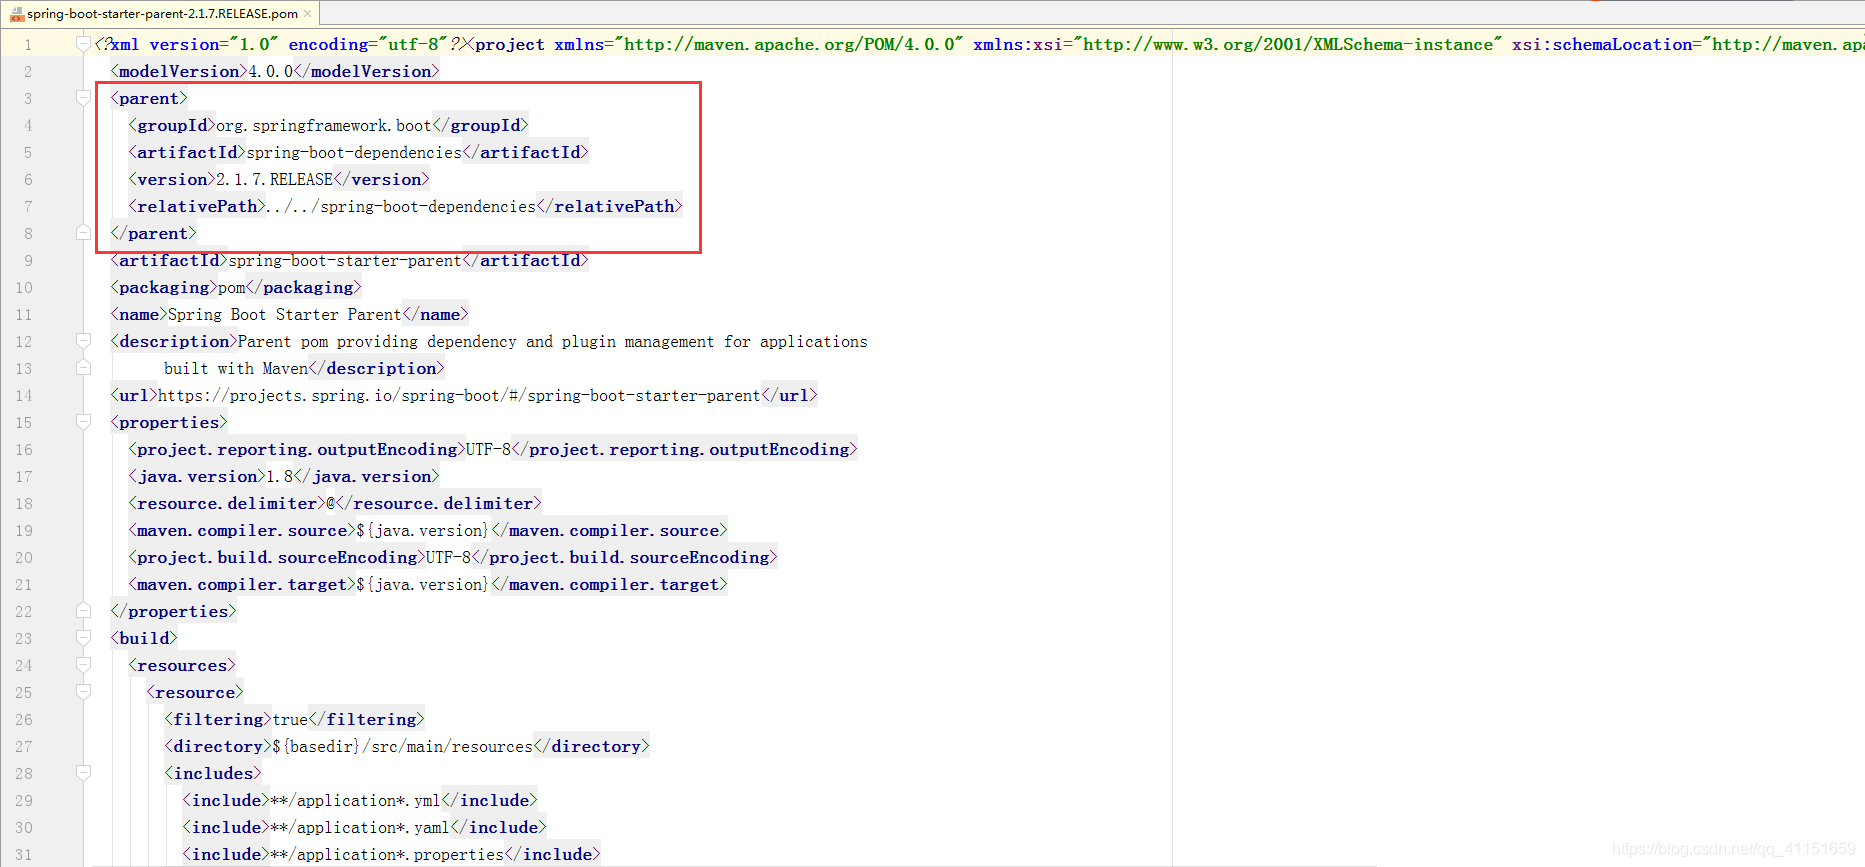Click groupId value org.springframework.boot
Viewport: 1865px width, 867px height.
[x=324, y=125]
